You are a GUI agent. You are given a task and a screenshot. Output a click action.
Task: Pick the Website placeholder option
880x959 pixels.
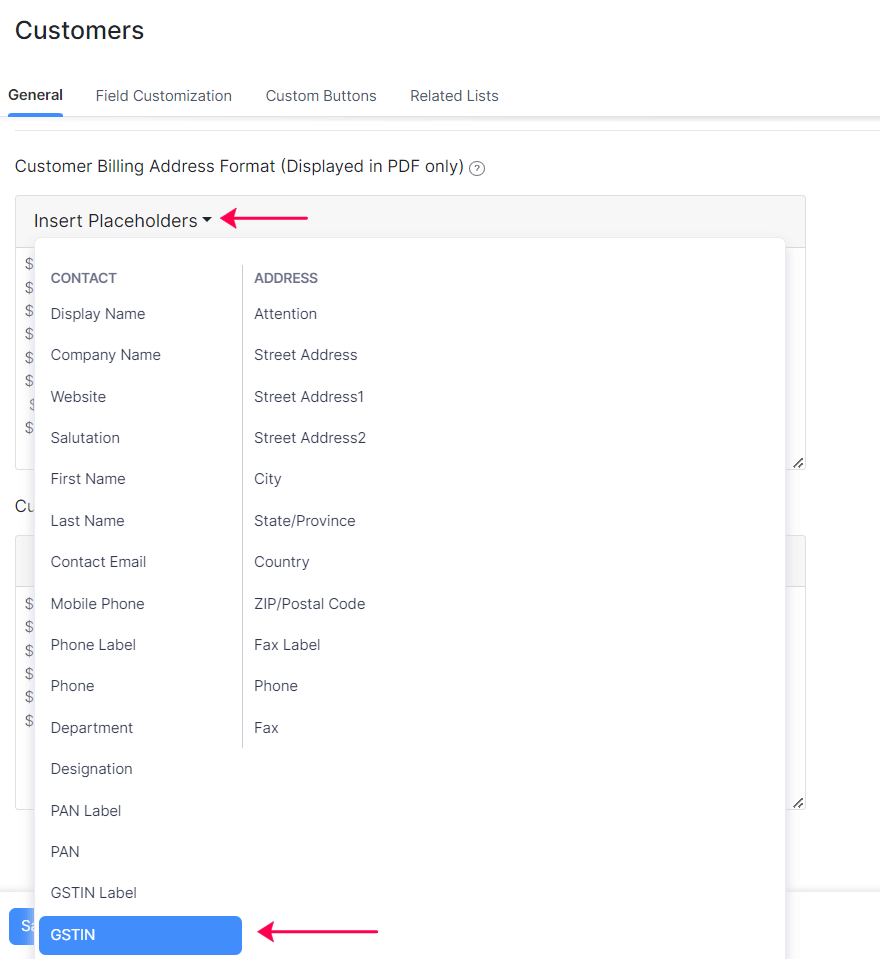pos(78,397)
